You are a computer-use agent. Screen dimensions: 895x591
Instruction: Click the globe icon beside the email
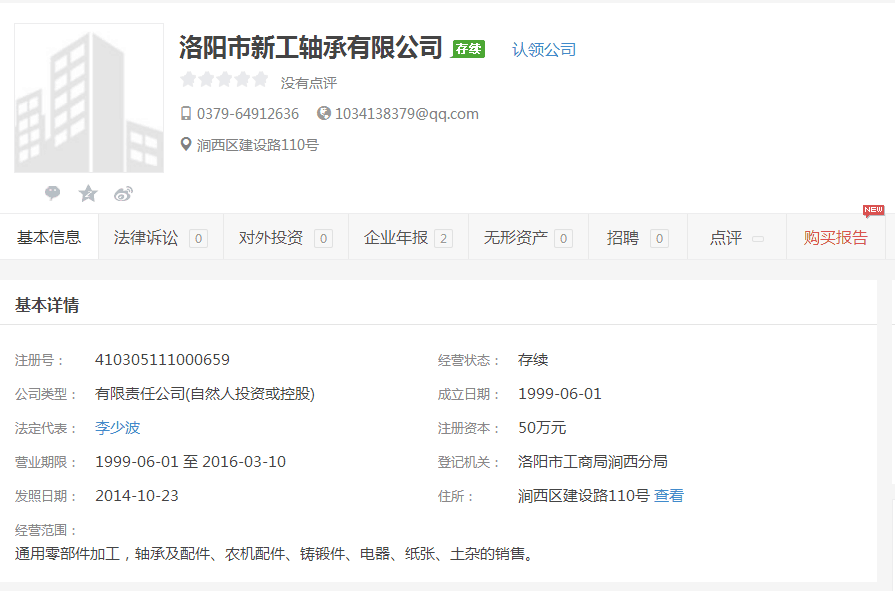pos(324,114)
